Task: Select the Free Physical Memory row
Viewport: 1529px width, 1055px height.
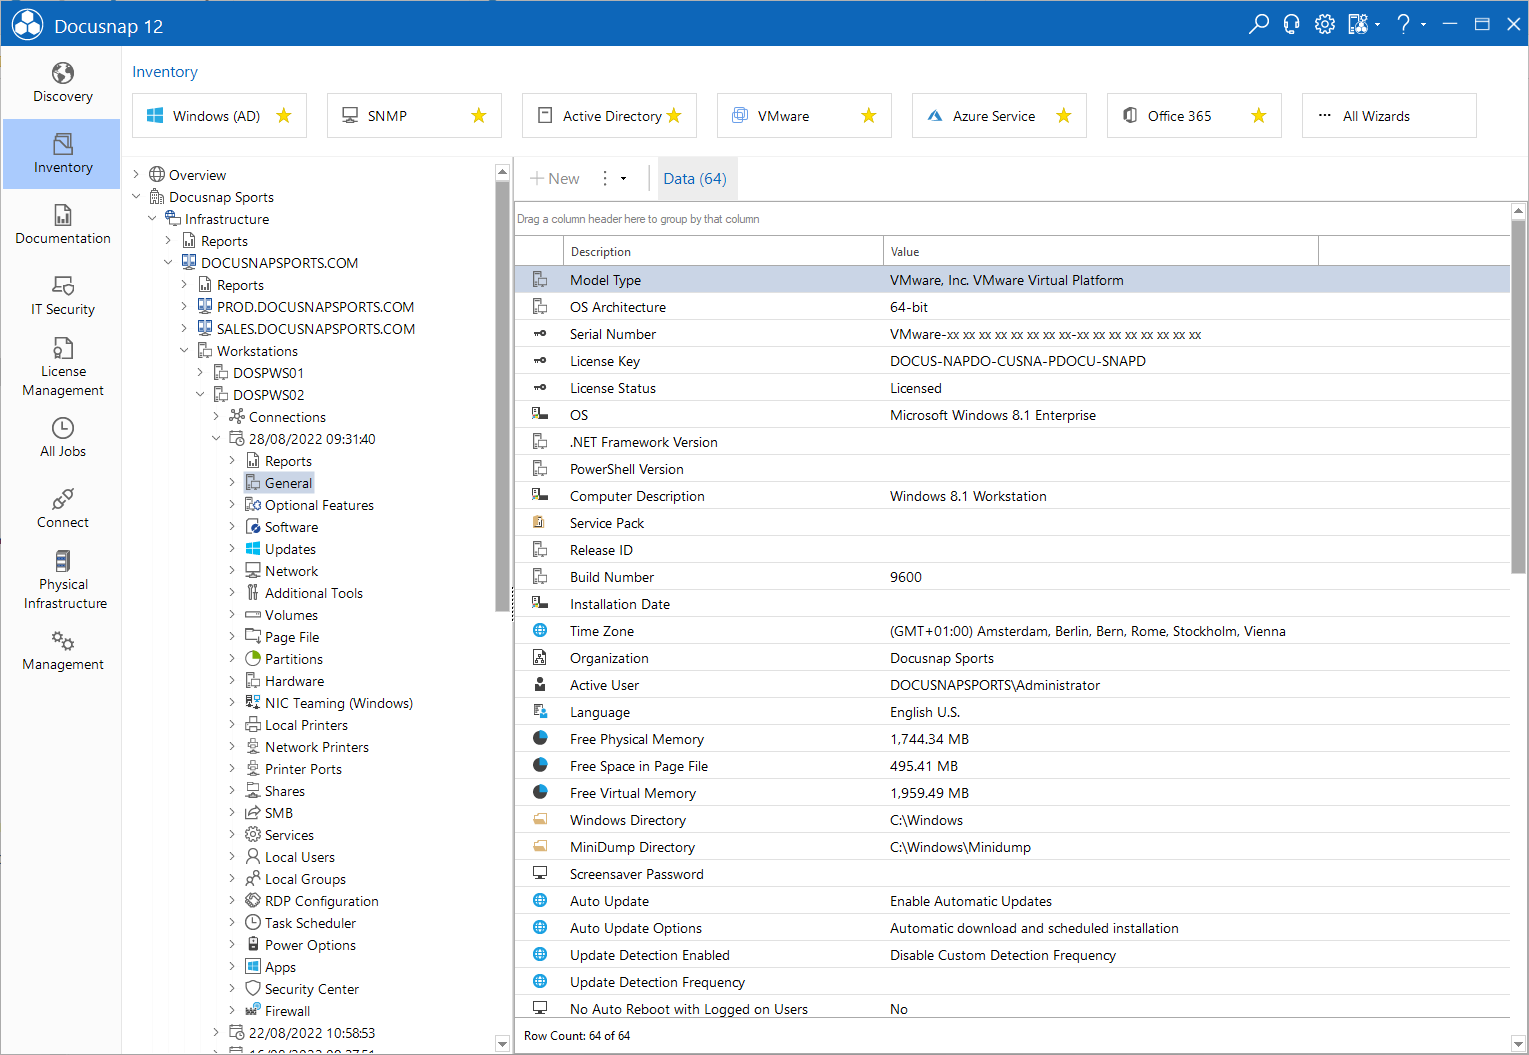Action: pos(1012,739)
